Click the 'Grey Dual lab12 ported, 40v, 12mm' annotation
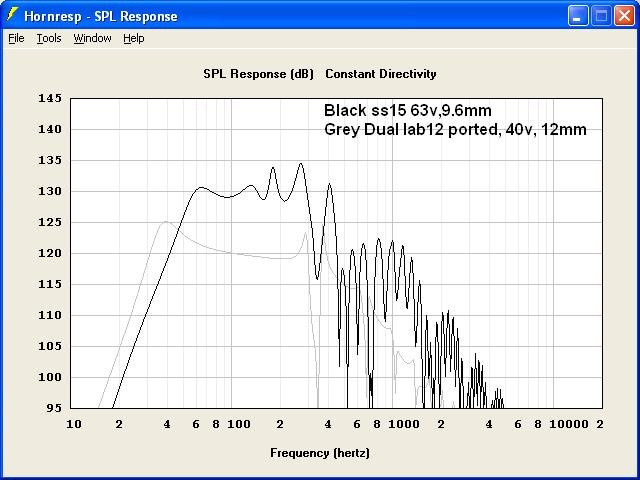Viewport: 640px width, 480px height. [455, 130]
